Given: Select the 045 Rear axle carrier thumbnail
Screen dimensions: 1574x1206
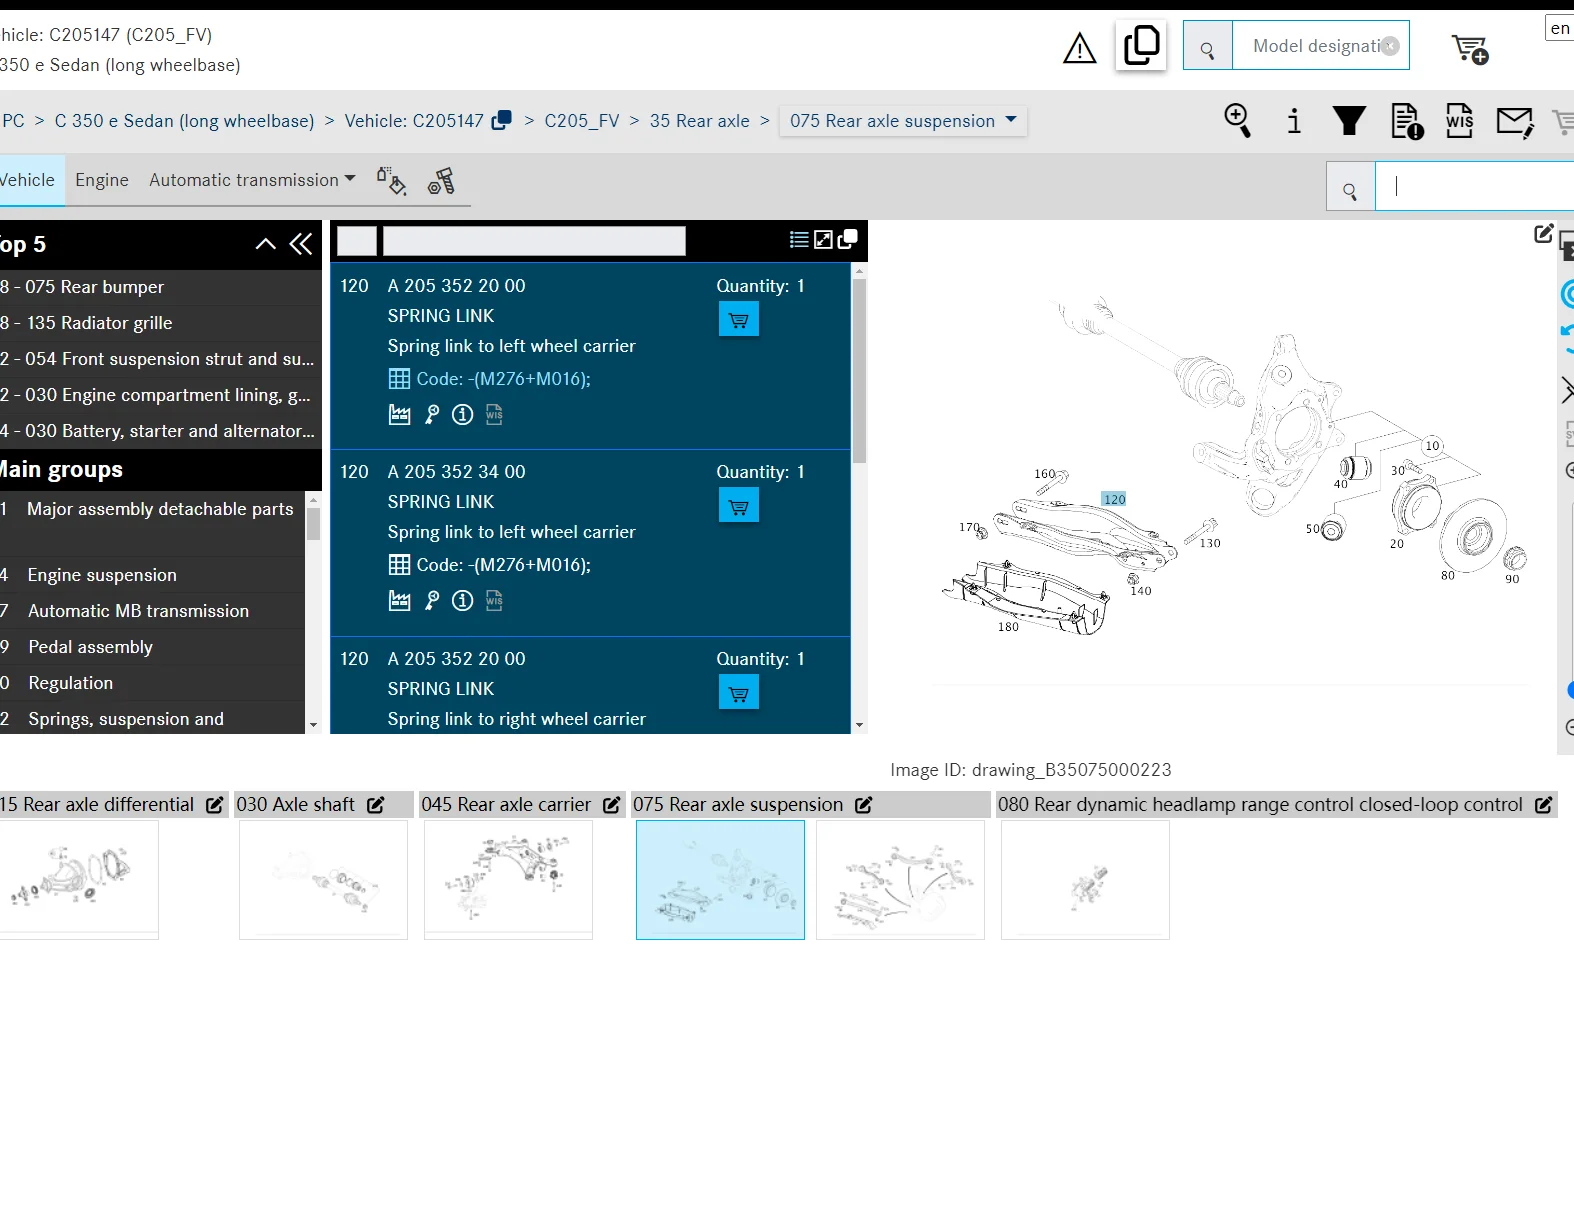Looking at the screenshot, I should coord(508,879).
